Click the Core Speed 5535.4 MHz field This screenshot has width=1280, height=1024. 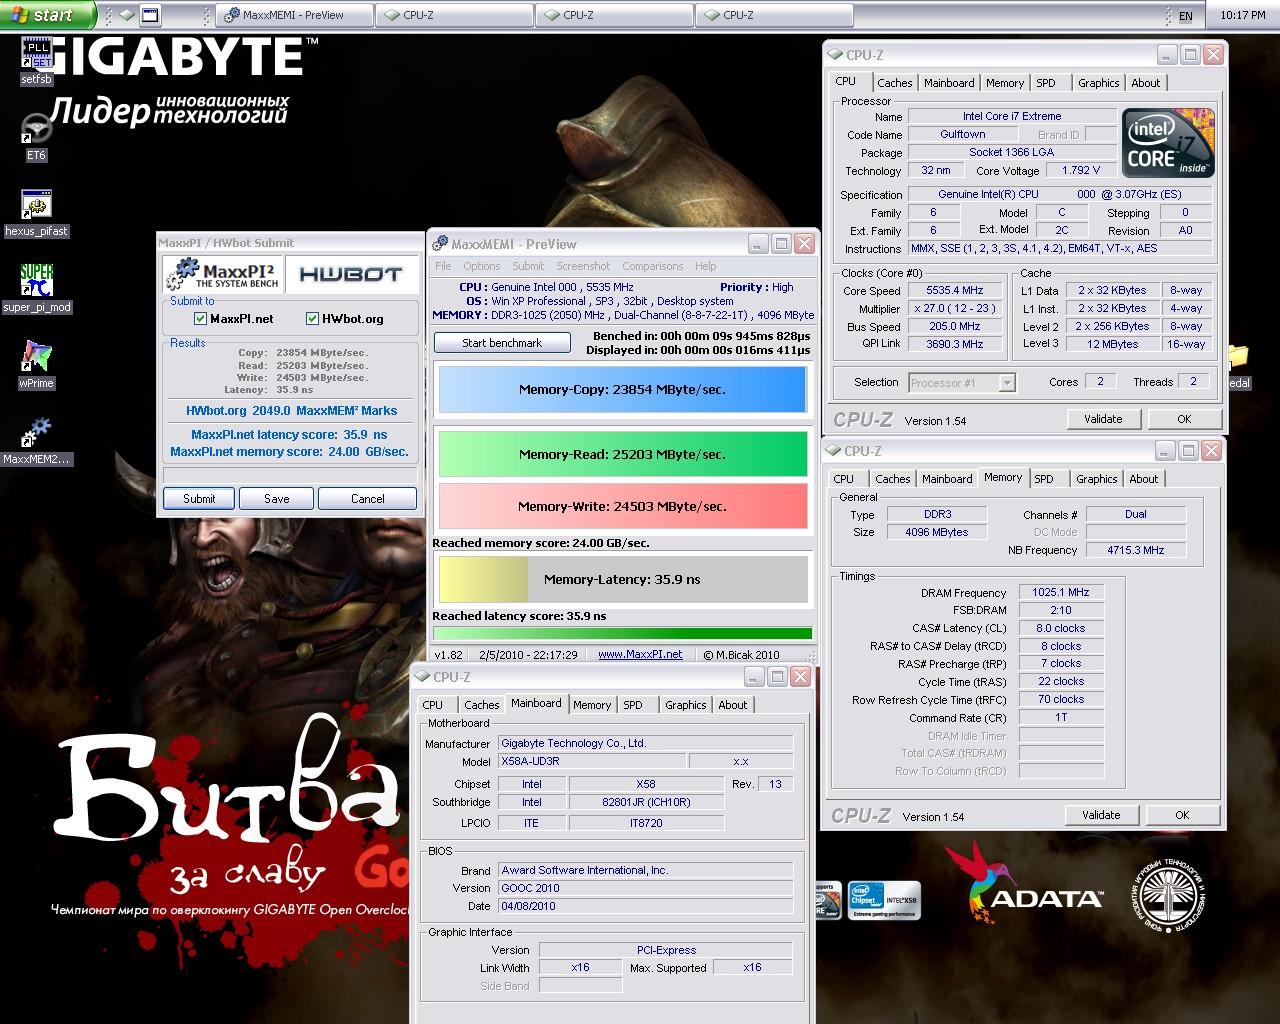(x=955, y=291)
